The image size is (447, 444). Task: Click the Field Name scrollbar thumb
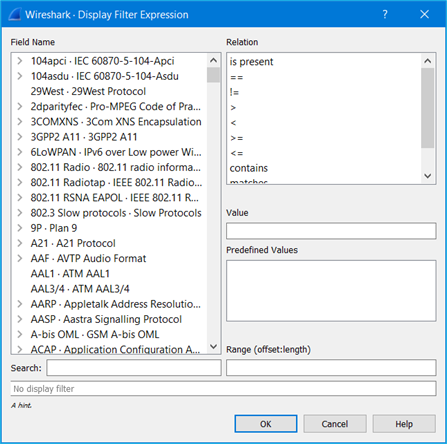pyautogui.click(x=214, y=75)
